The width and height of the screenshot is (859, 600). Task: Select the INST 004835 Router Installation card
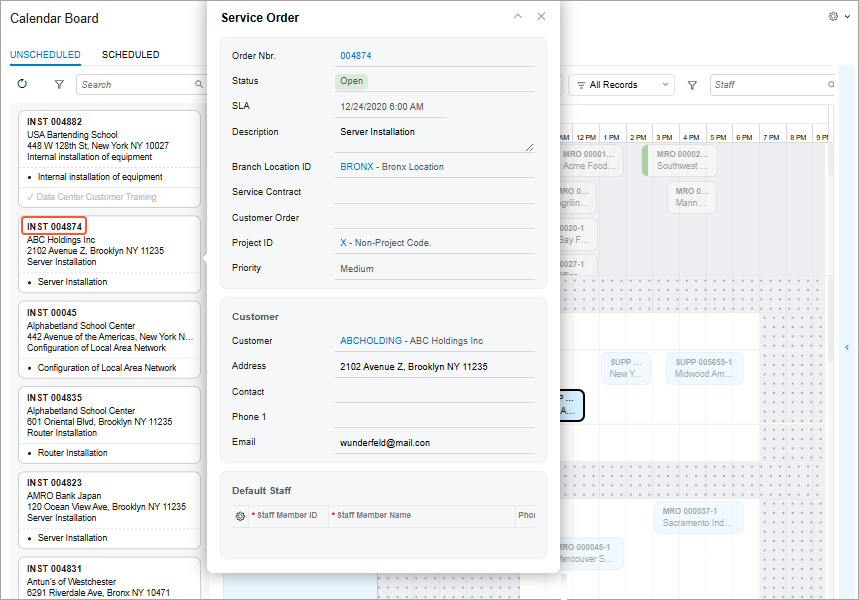(109, 424)
